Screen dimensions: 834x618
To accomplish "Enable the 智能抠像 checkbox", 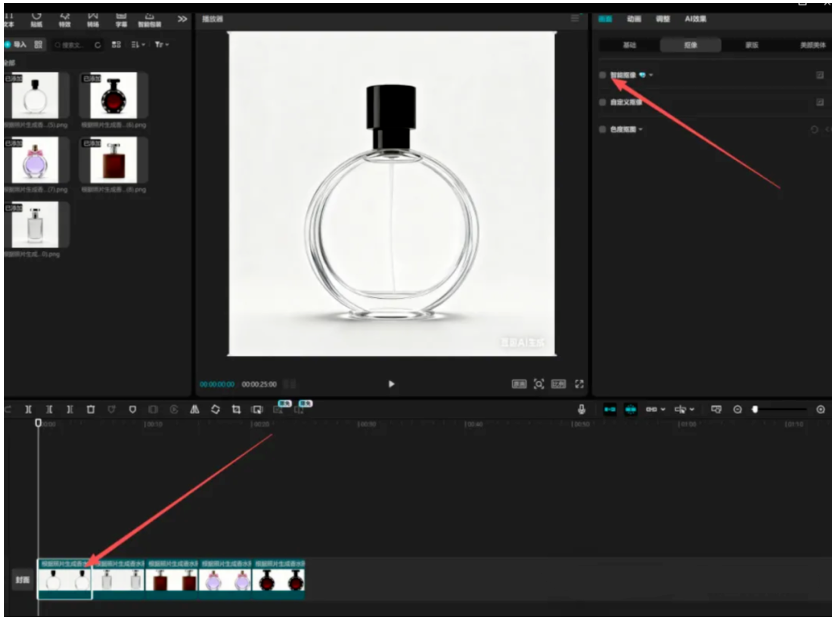I will [x=602, y=75].
